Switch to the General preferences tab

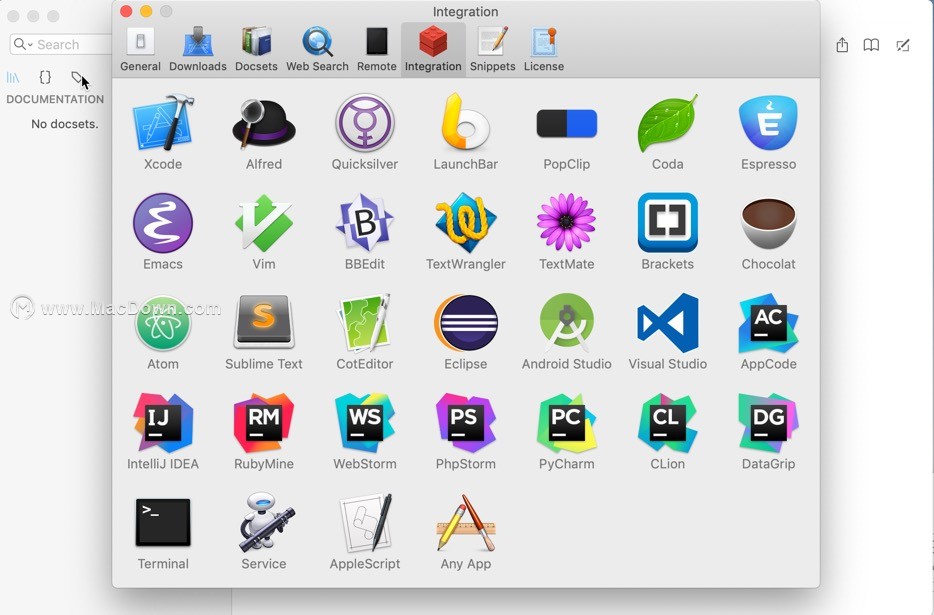click(x=141, y=49)
